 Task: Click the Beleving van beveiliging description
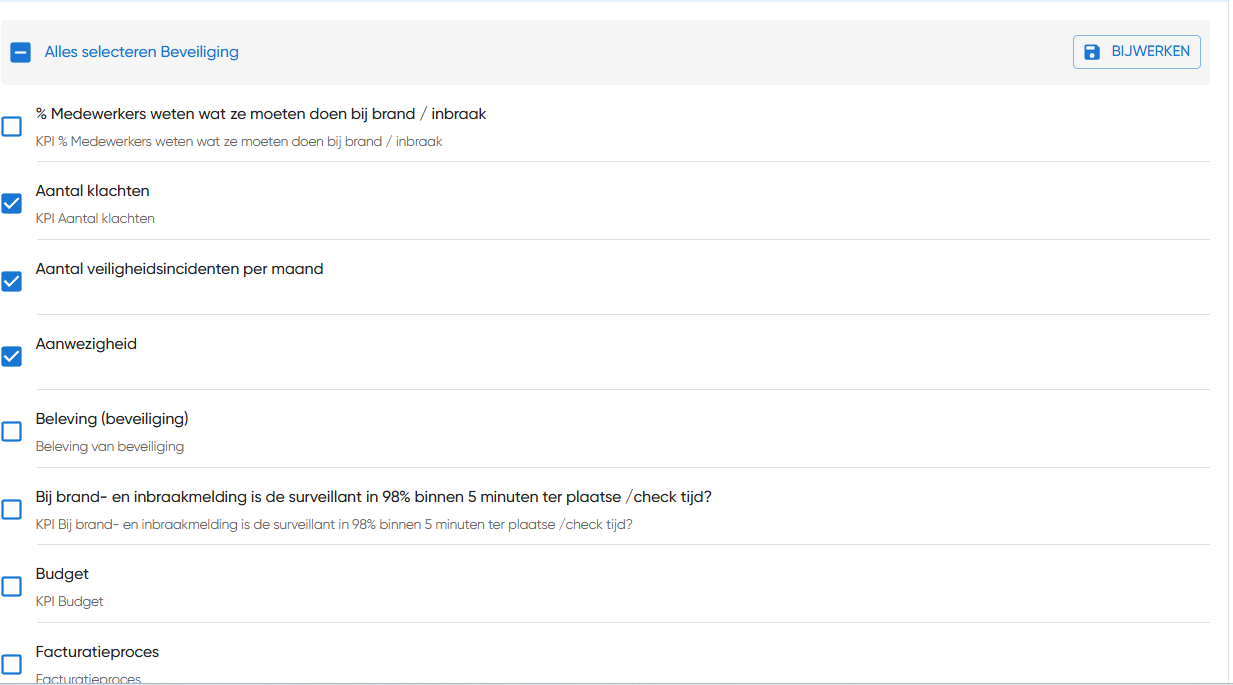pyautogui.click(x=110, y=447)
